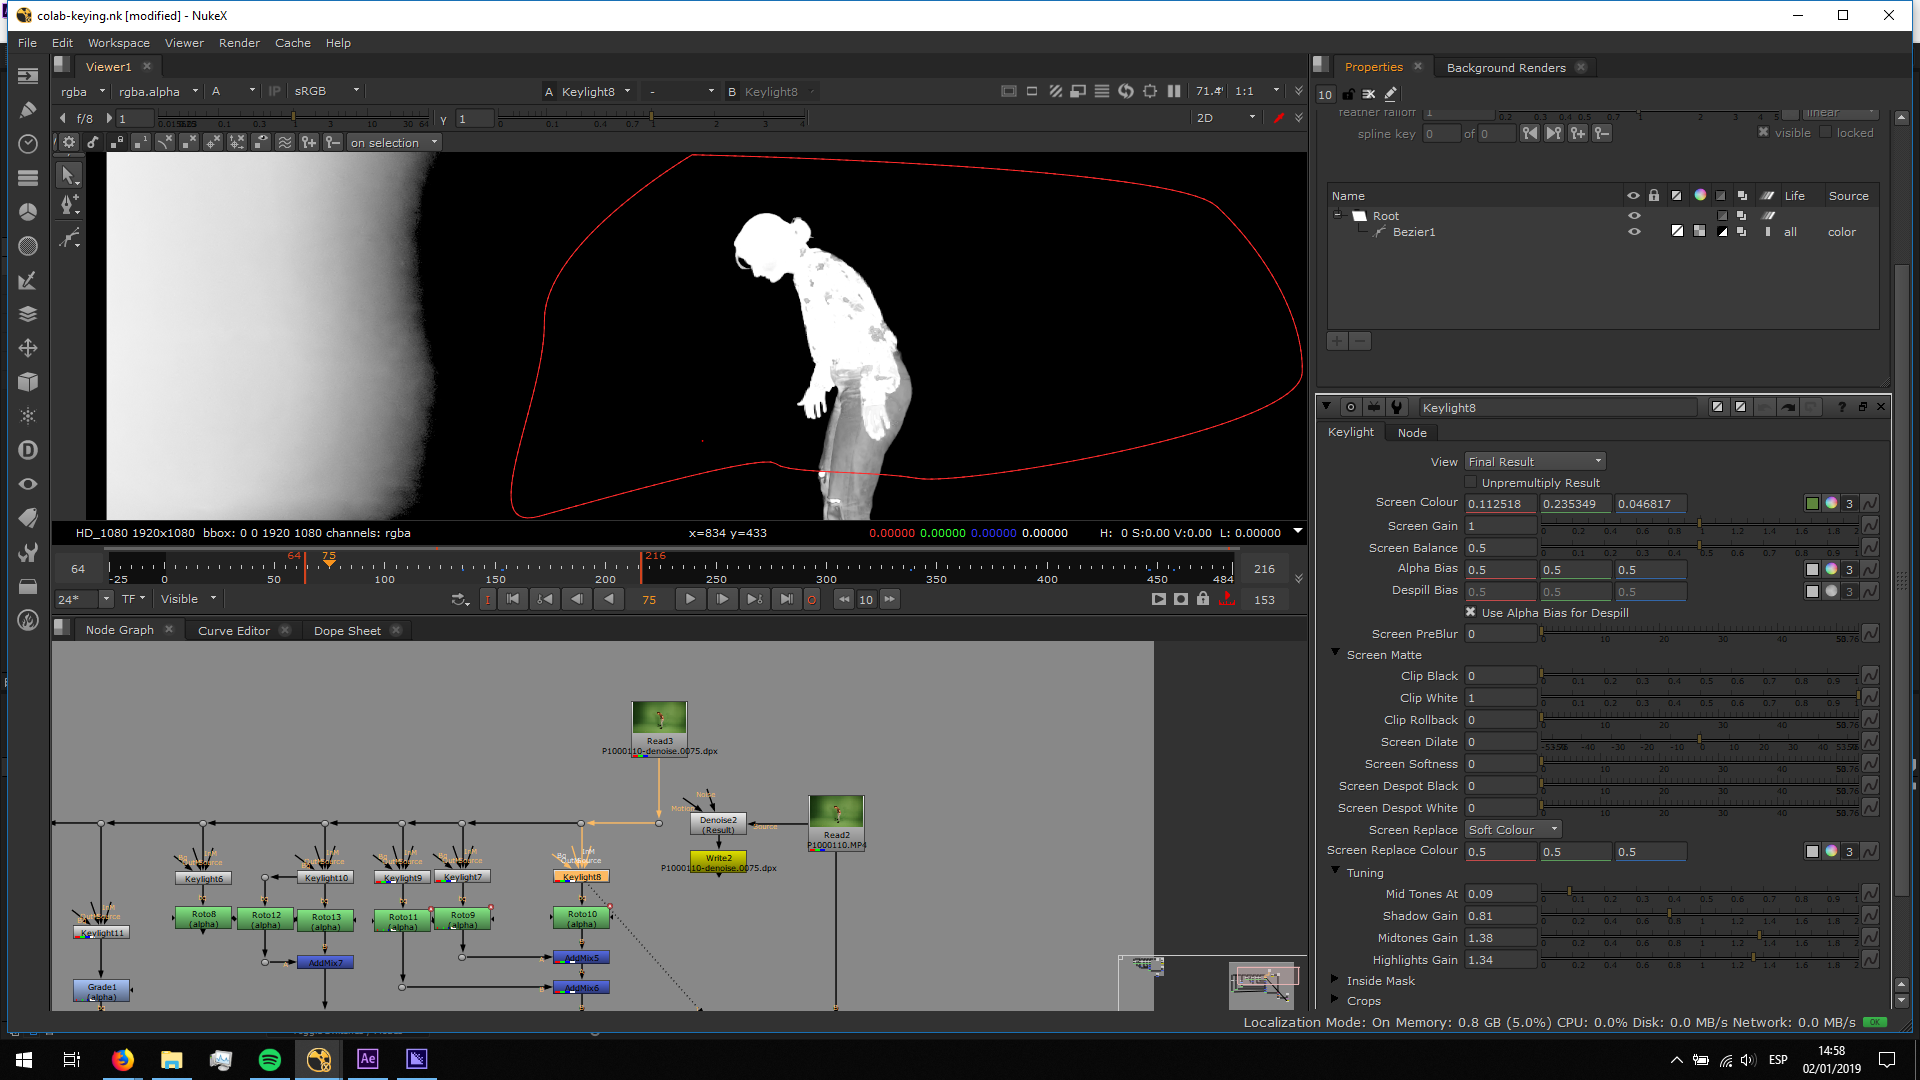Enable the Unpremultiply Result checkbox
Image resolution: width=1920 pixels, height=1080 pixels.
[1471, 483]
